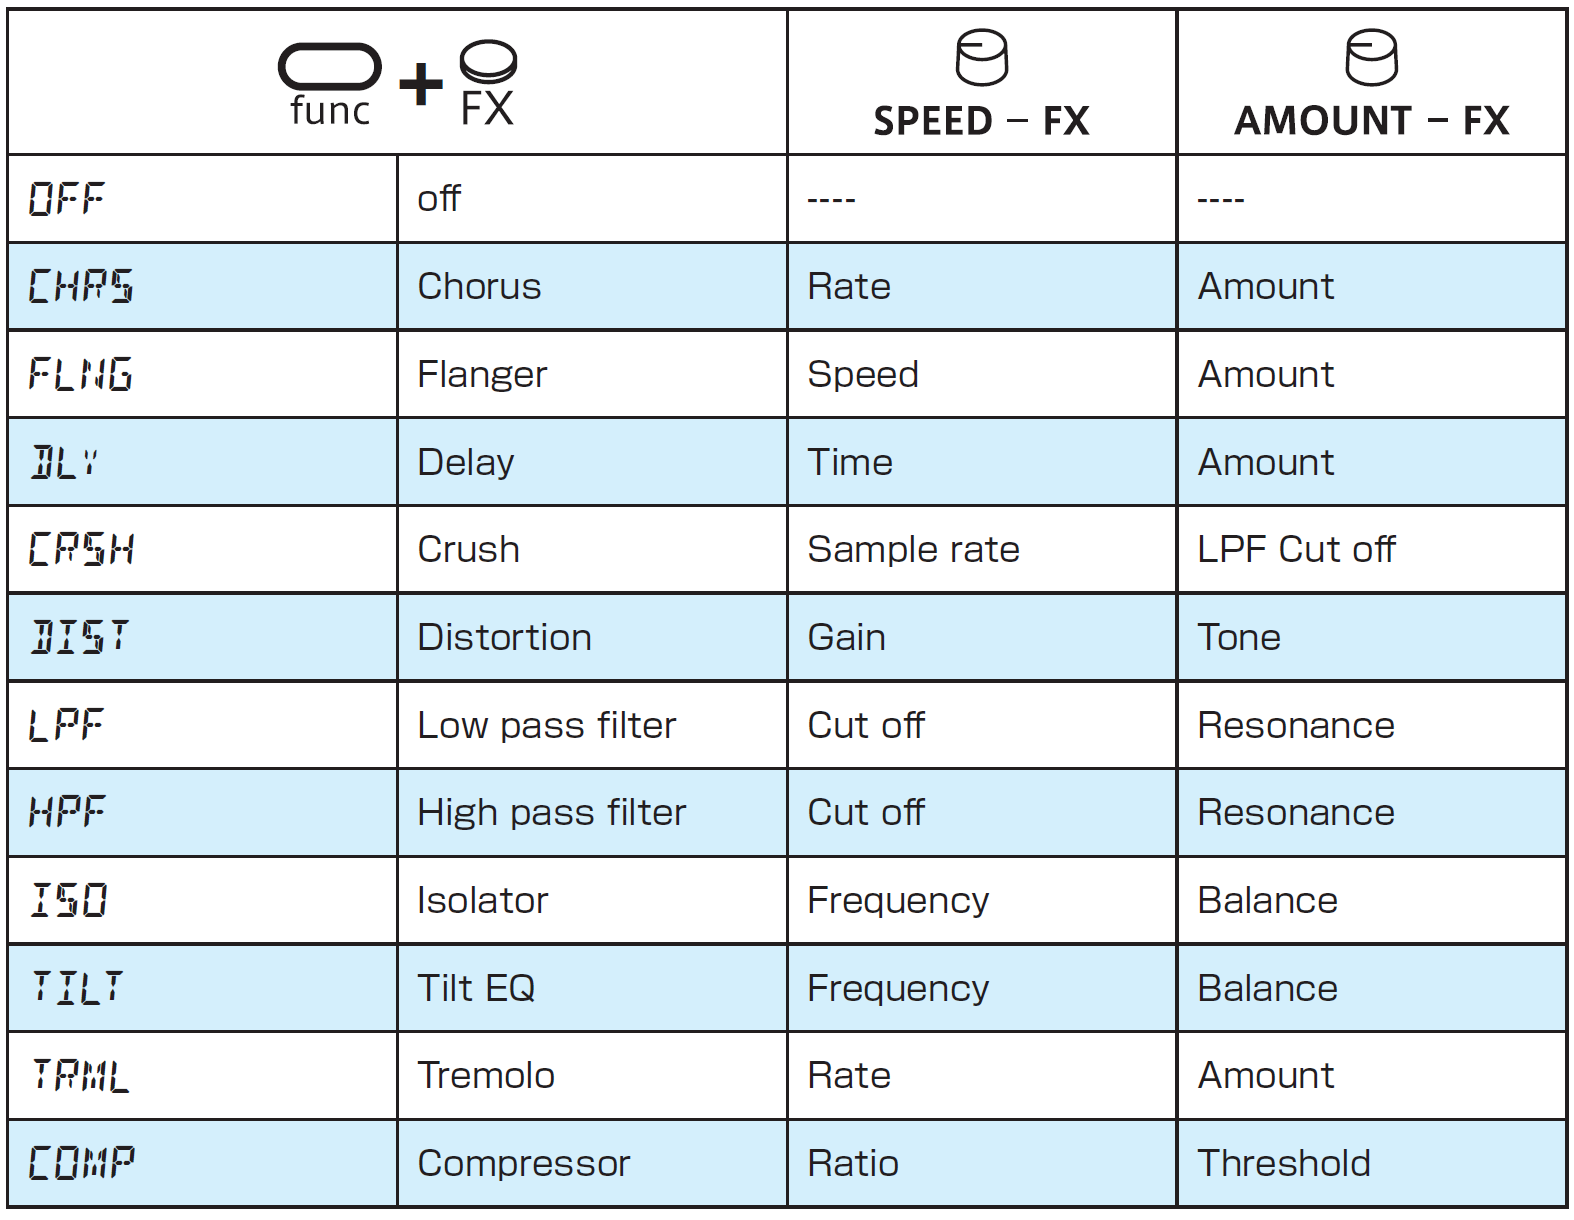Click the SPEED – FX knob icon
This screenshot has height=1220, width=1574.
click(x=982, y=58)
